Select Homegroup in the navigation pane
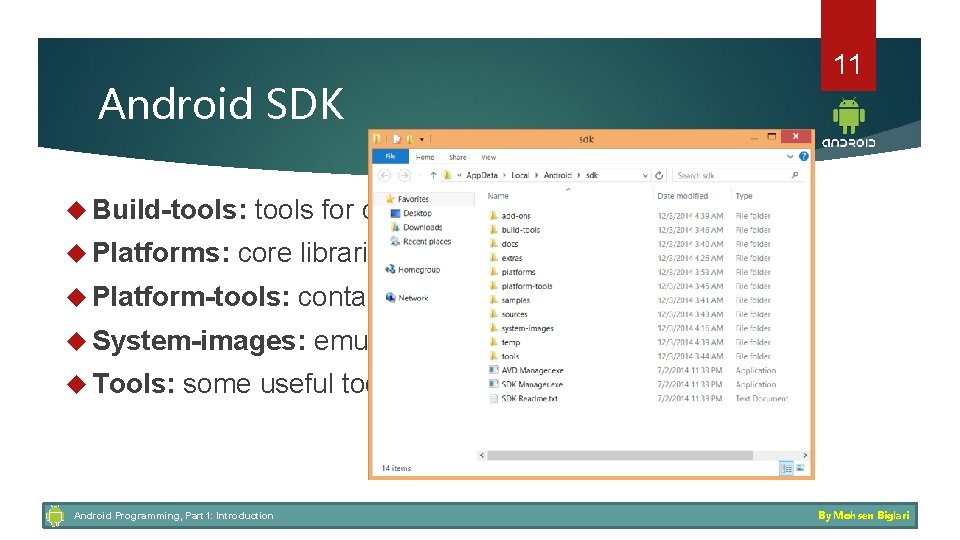 point(419,269)
